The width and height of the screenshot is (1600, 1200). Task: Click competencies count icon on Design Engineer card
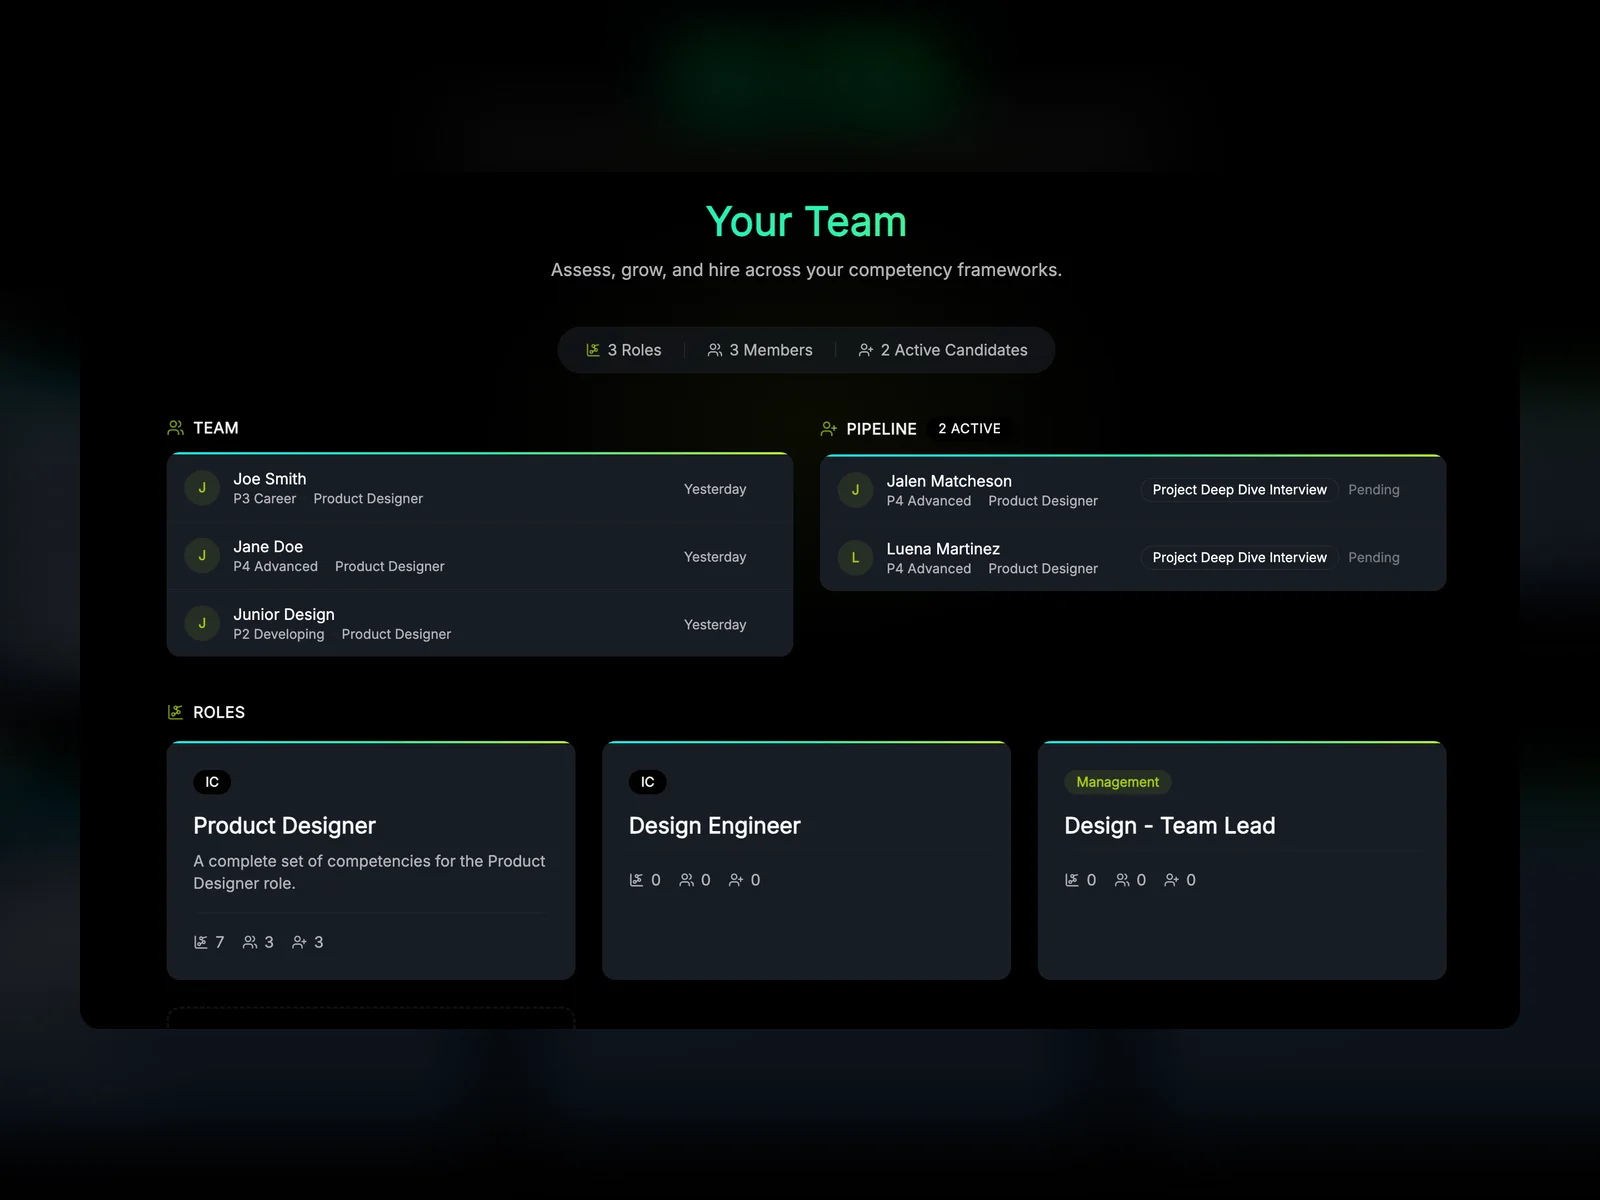click(x=636, y=880)
